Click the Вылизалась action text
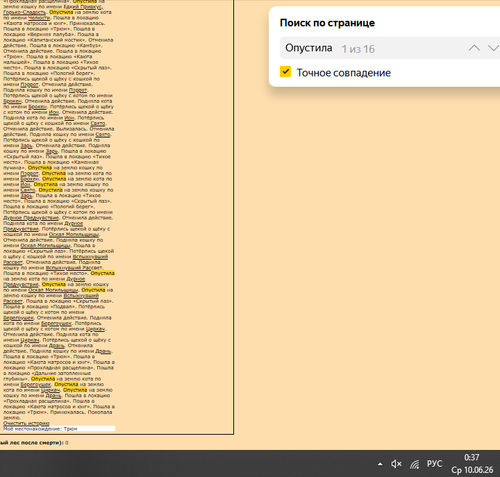The height and width of the screenshot is (477, 500). 72,129
